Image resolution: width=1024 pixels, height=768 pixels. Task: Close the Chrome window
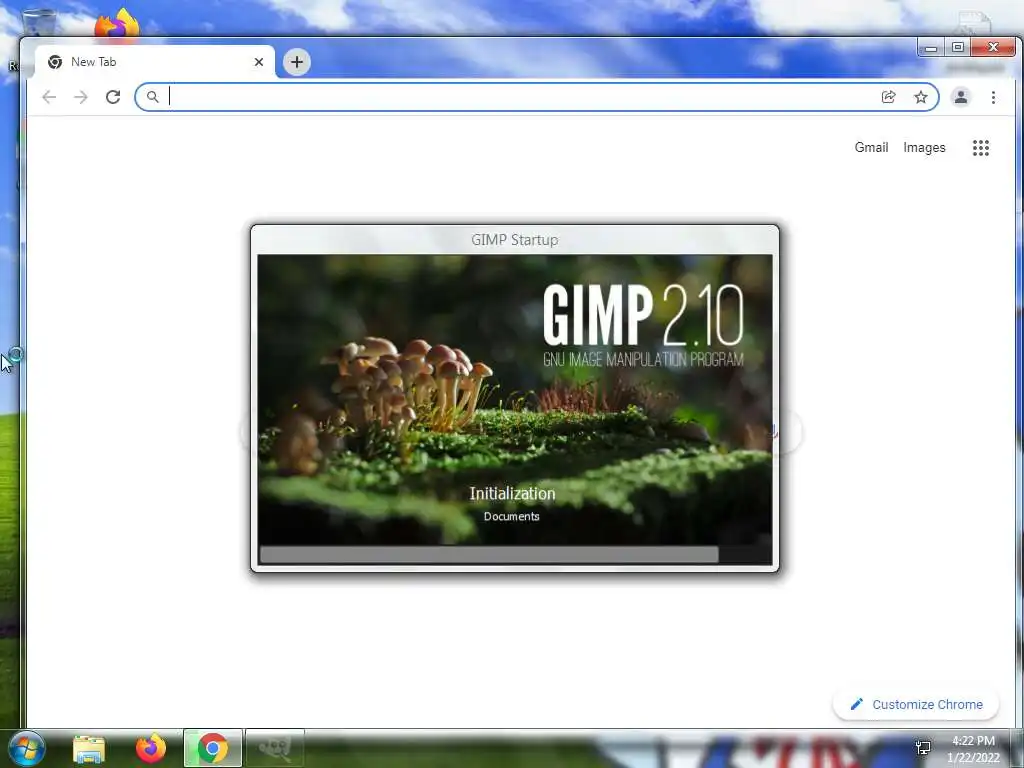(993, 47)
